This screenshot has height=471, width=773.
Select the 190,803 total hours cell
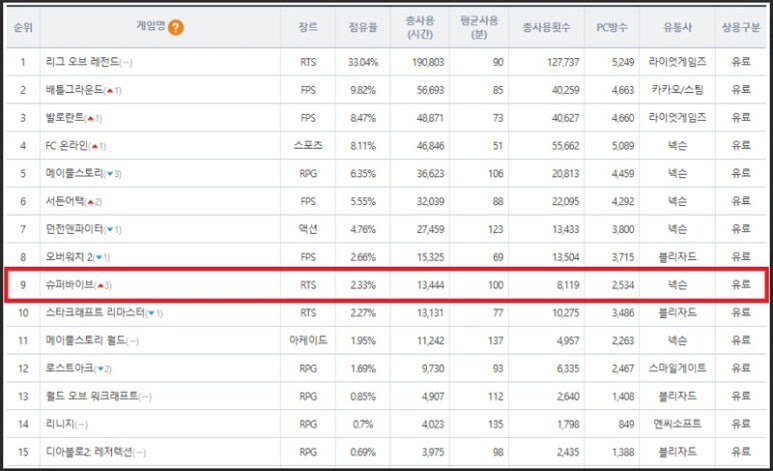coord(428,62)
